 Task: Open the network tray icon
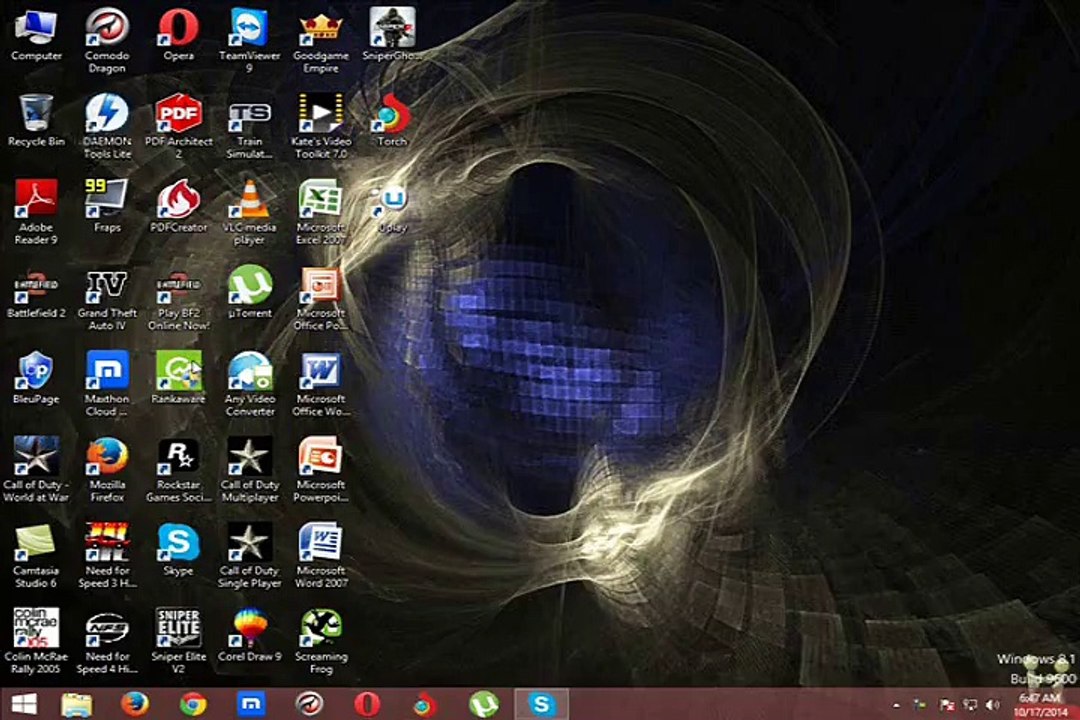[970, 705]
